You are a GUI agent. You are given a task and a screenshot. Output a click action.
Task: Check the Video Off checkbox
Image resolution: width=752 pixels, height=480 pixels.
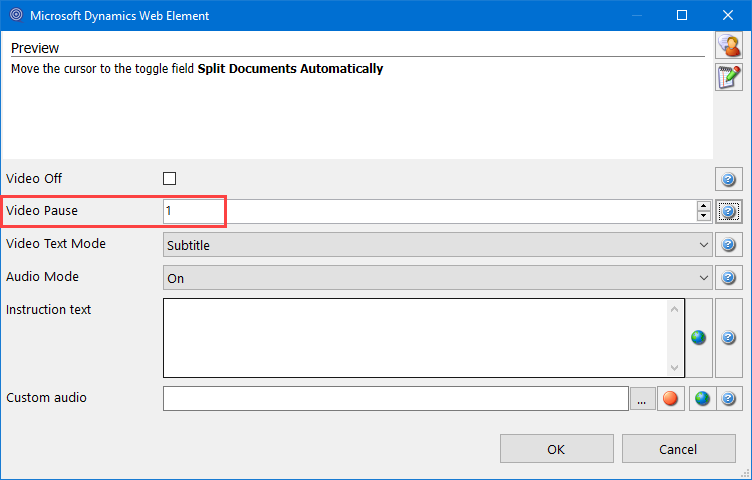pyautogui.click(x=169, y=178)
